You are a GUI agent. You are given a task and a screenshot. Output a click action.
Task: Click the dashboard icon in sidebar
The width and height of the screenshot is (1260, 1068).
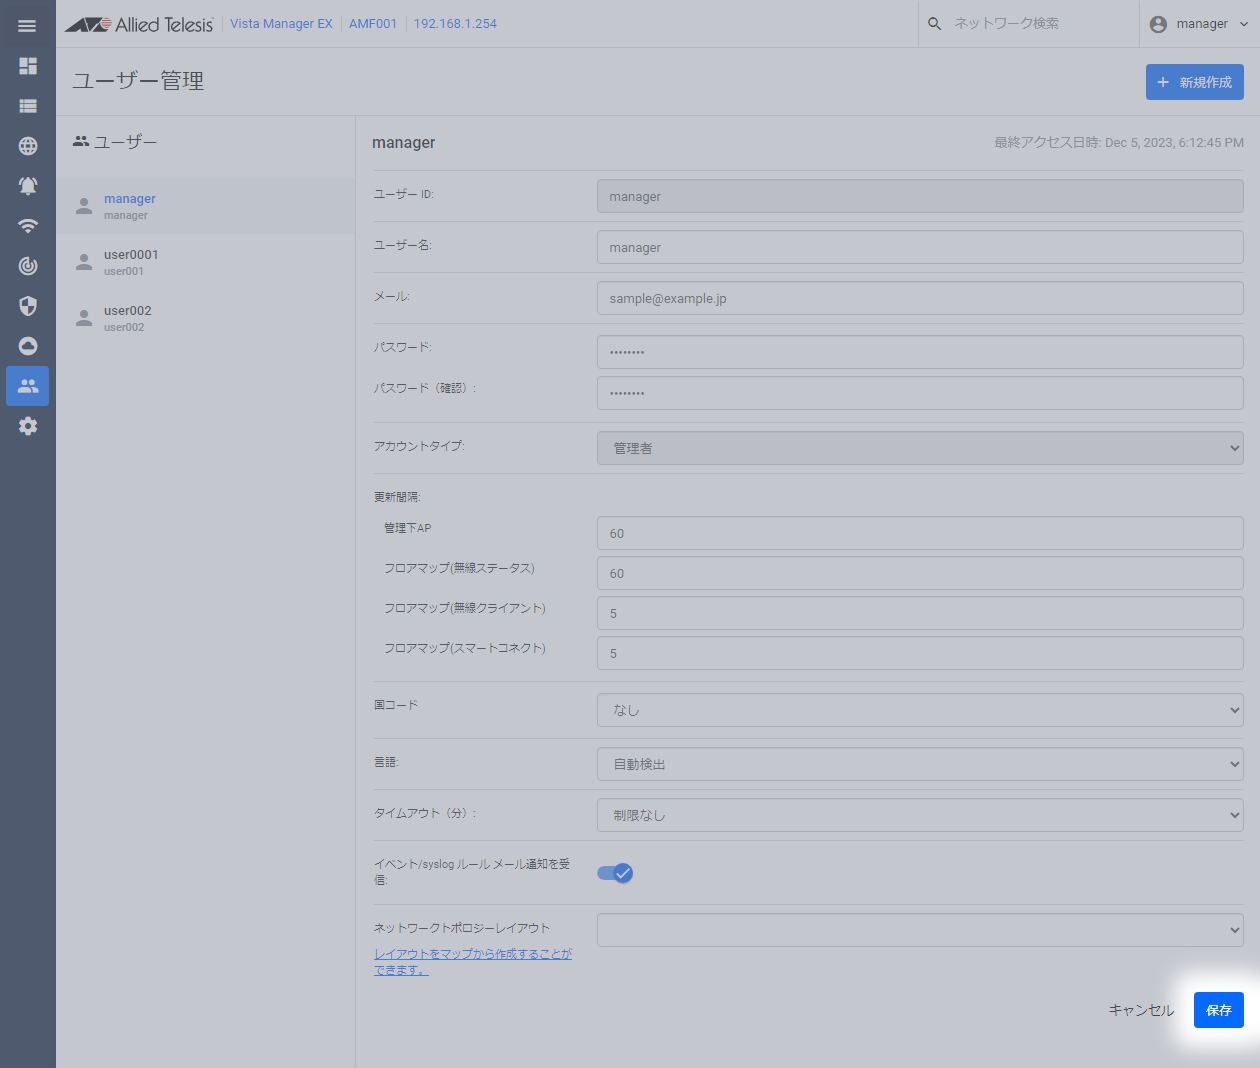(x=28, y=66)
